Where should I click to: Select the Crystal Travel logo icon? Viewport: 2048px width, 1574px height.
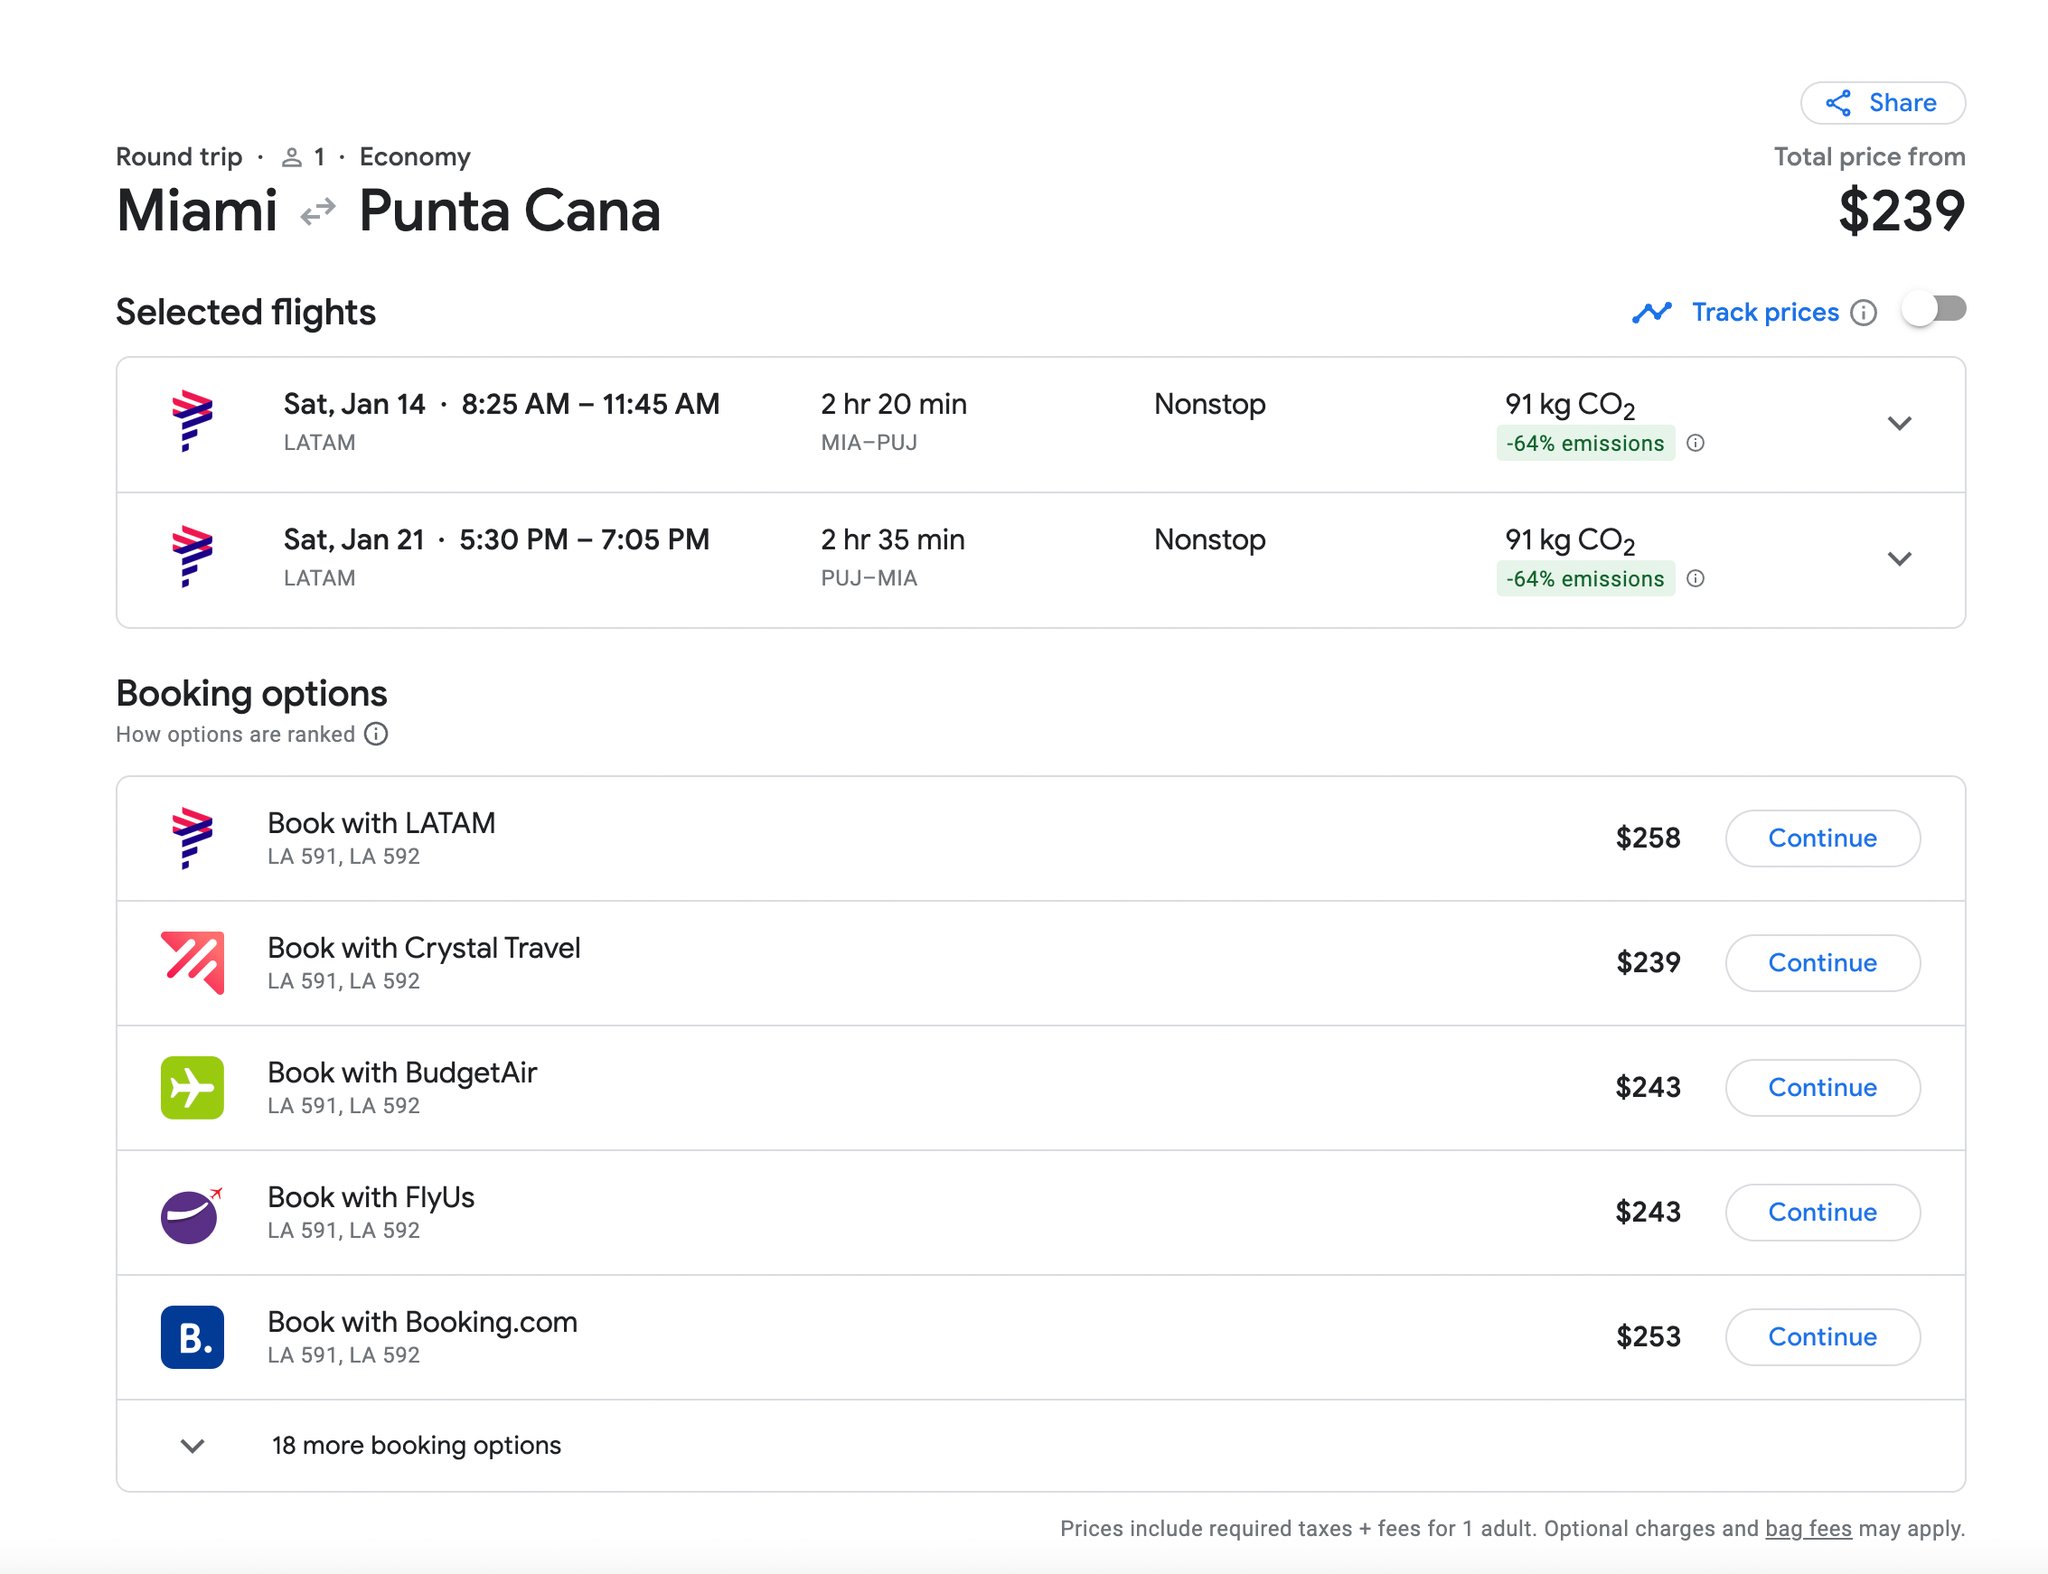[191, 962]
